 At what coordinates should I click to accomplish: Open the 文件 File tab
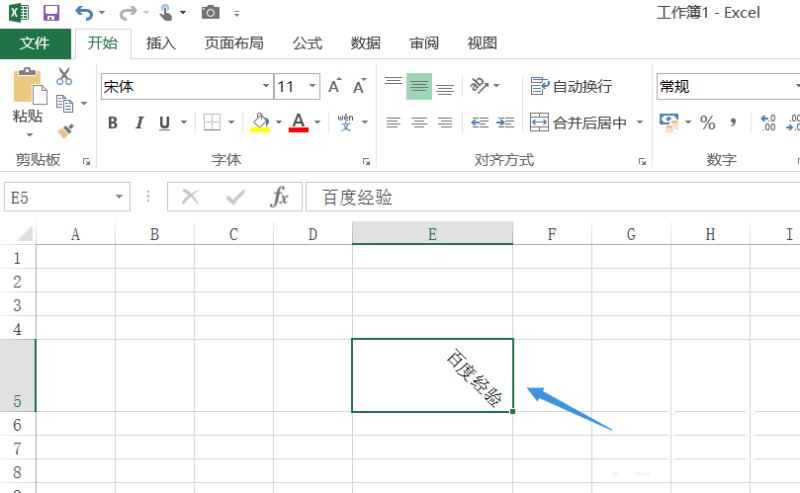click(x=35, y=43)
